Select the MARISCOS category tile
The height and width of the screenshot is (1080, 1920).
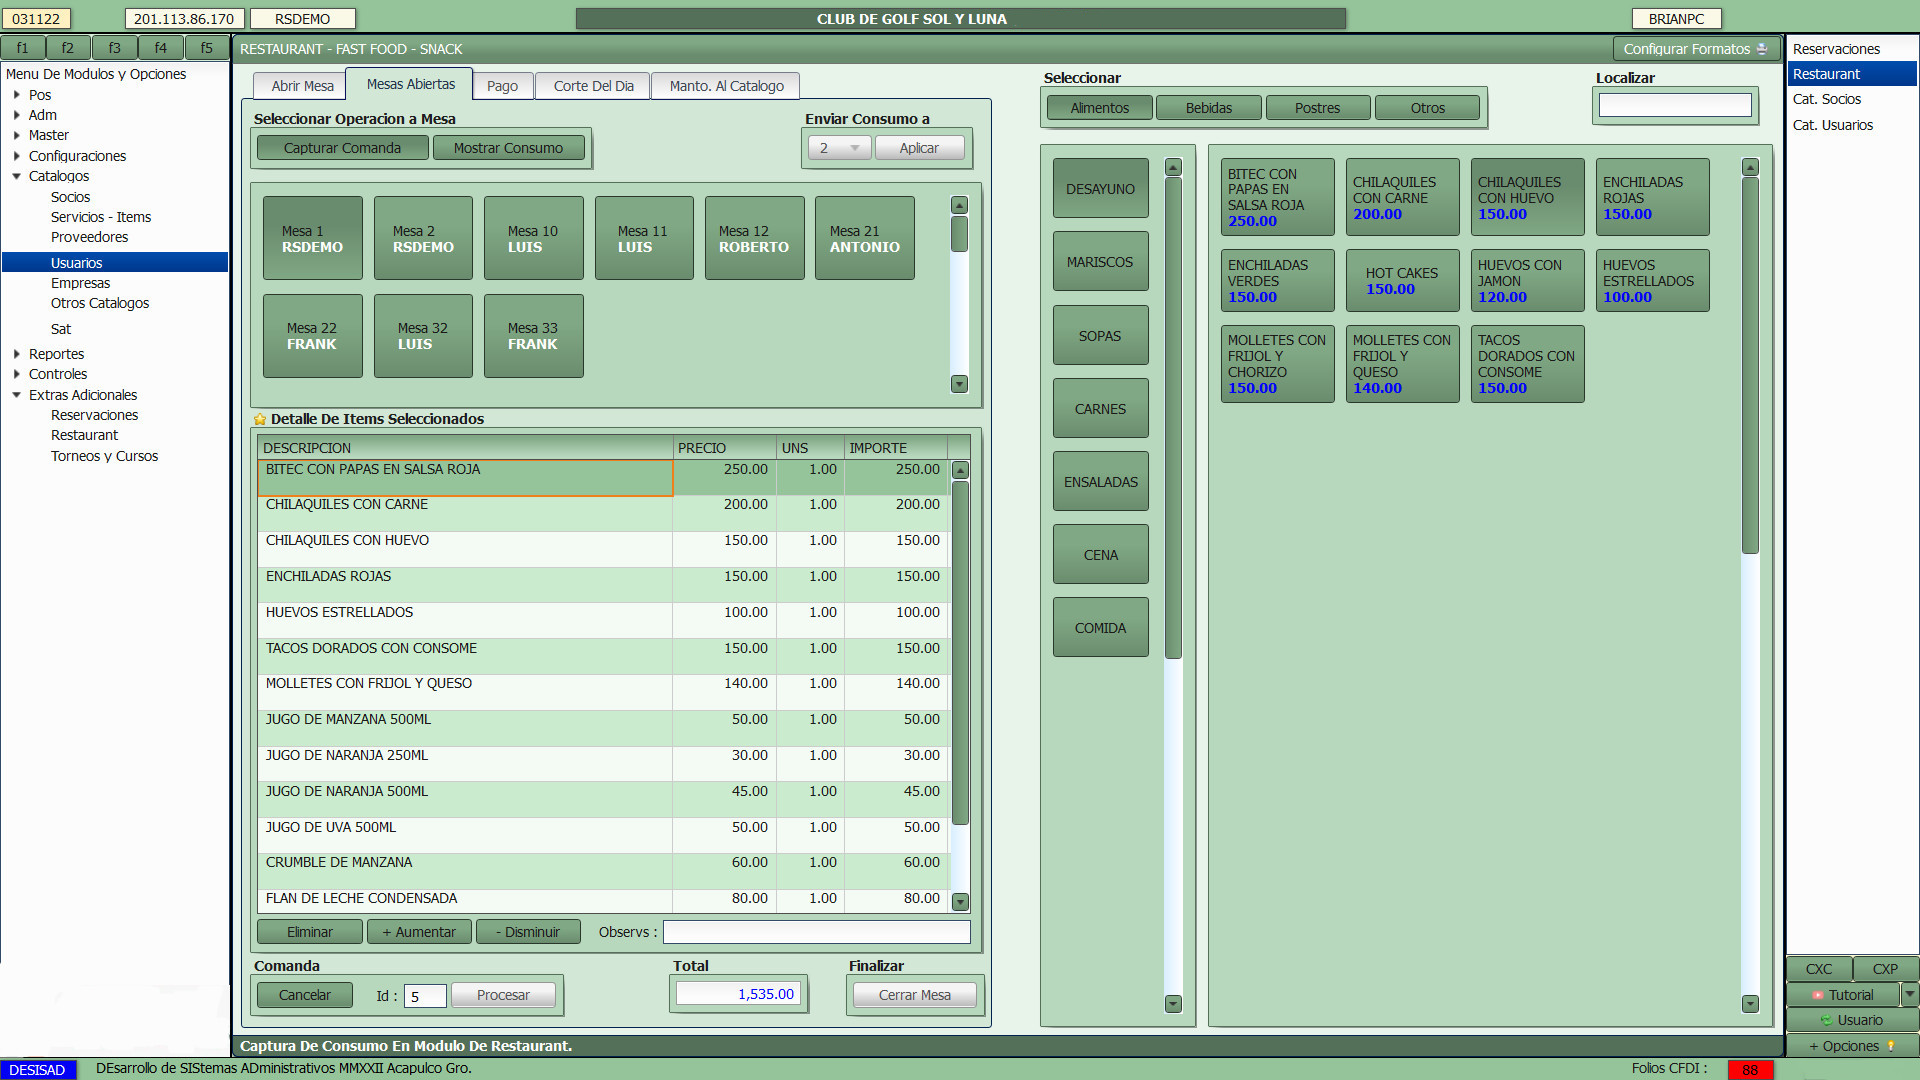1100,262
